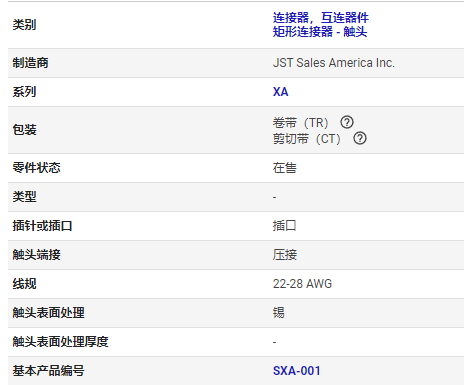464x385 pixels.
Task: Click the 系列 row label
Action: click(24, 92)
